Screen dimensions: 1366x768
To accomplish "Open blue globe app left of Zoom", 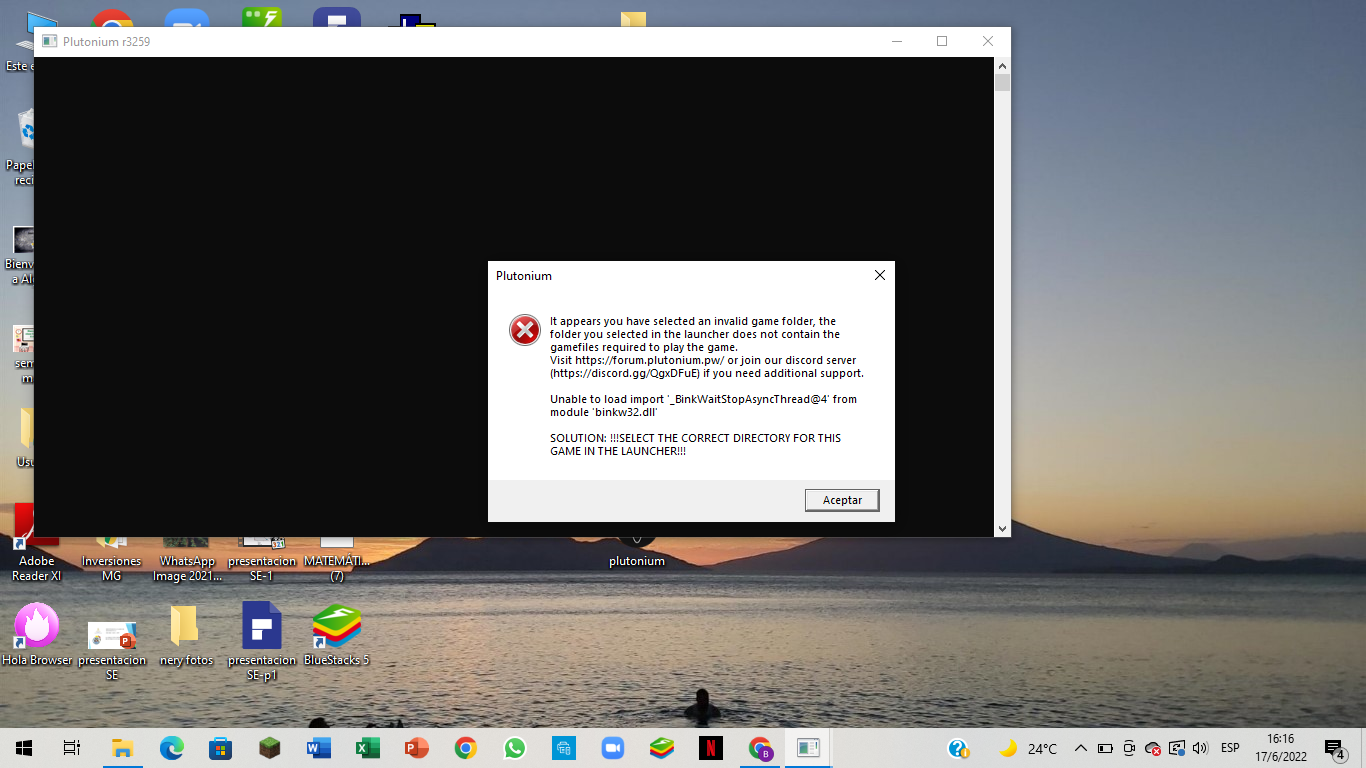I will (563, 748).
